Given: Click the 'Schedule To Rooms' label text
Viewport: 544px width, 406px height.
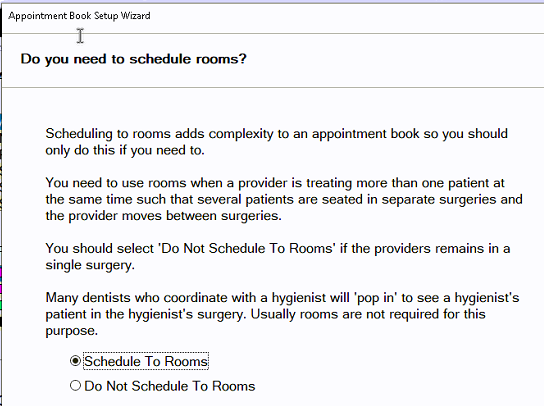Looking at the screenshot, I should (146, 361).
